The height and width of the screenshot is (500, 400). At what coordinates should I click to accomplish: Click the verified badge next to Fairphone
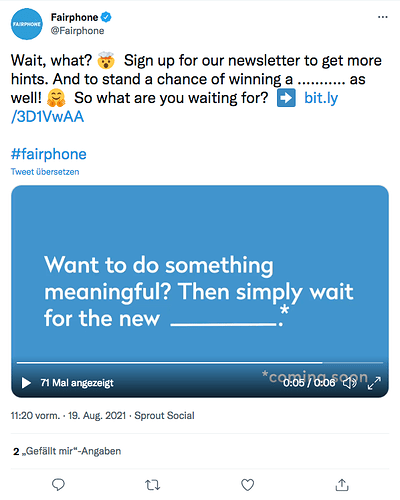click(106, 17)
